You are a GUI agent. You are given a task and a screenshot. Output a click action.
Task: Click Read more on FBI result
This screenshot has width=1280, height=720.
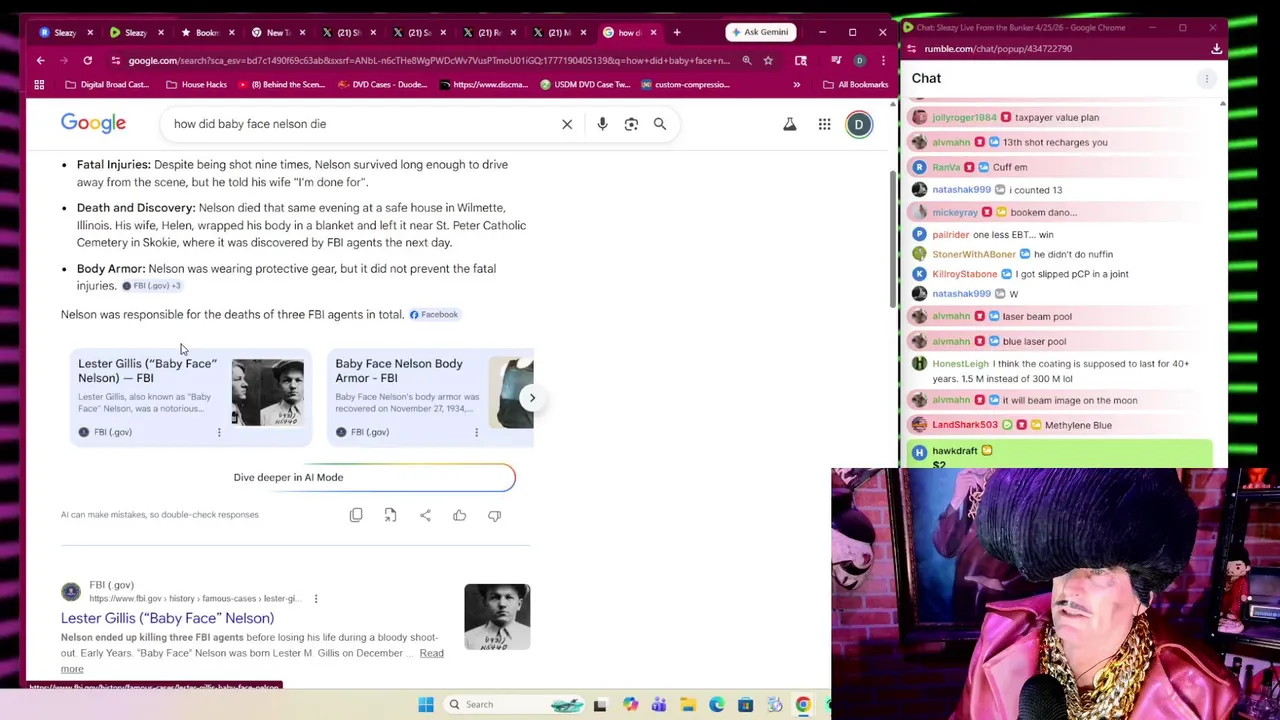point(432,653)
